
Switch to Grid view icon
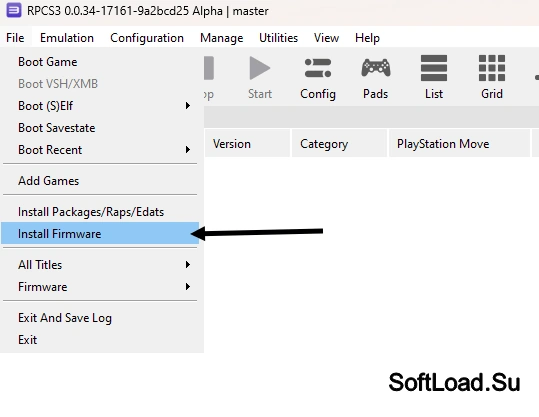(492, 68)
